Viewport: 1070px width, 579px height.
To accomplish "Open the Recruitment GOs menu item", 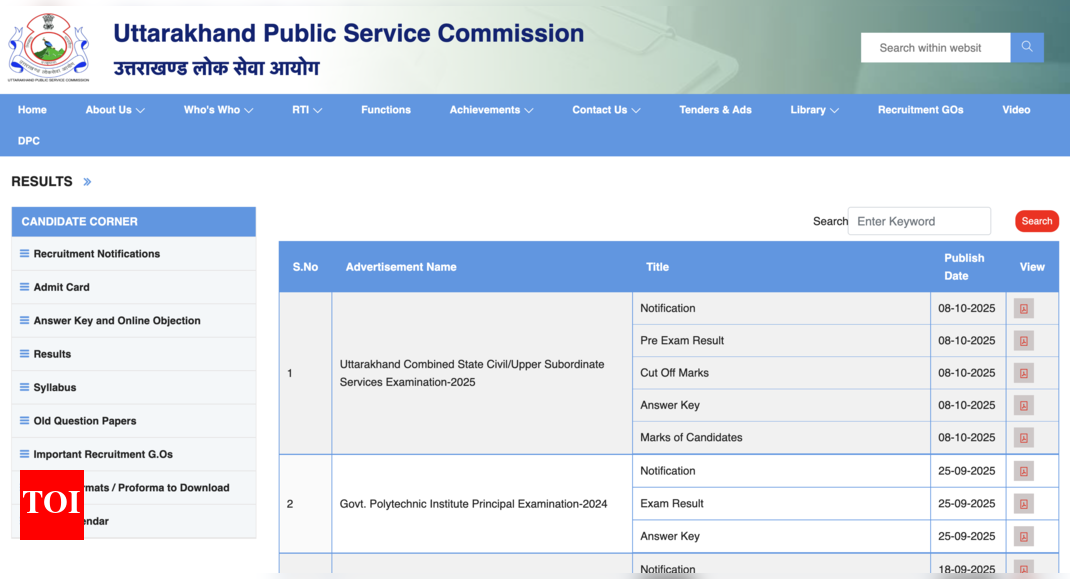I will pyautogui.click(x=920, y=110).
